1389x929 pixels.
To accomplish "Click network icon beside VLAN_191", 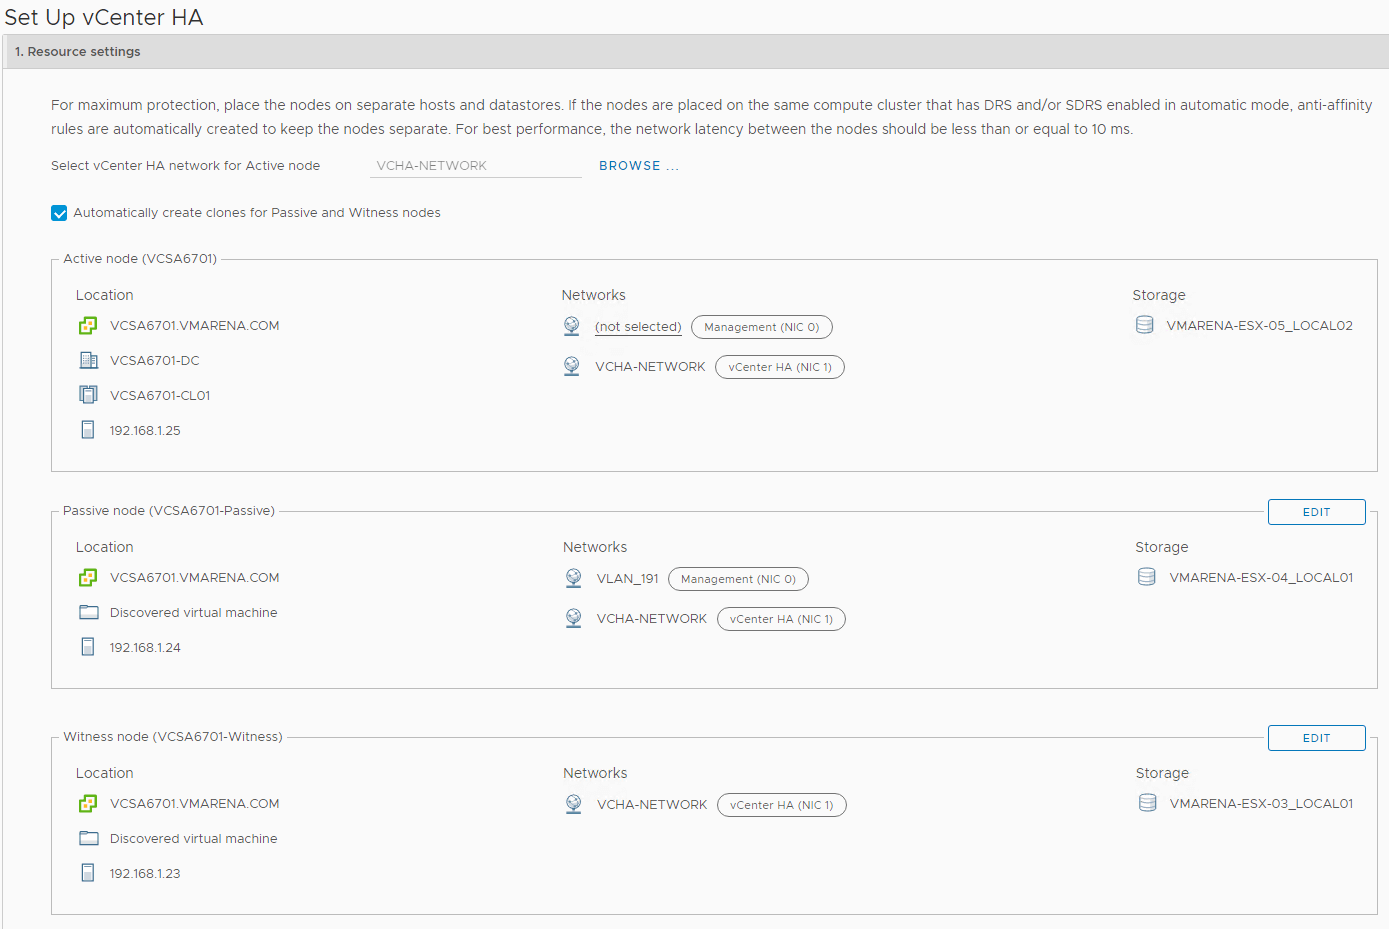I will click(574, 578).
